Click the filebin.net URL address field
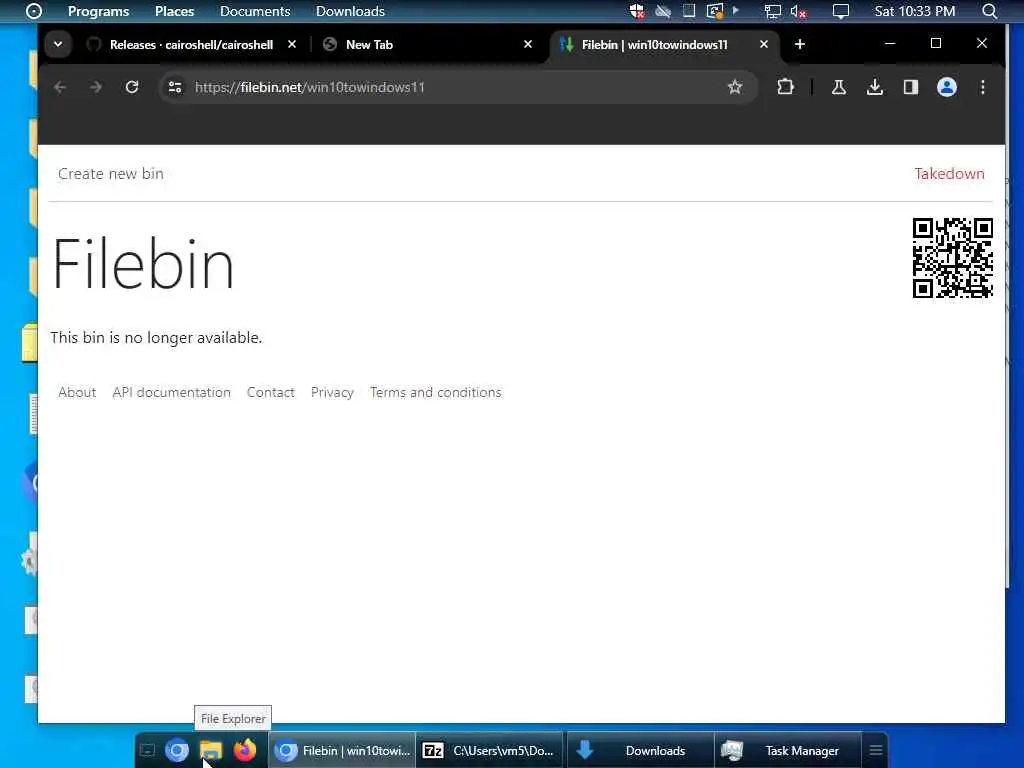1024x768 pixels. (x=457, y=87)
